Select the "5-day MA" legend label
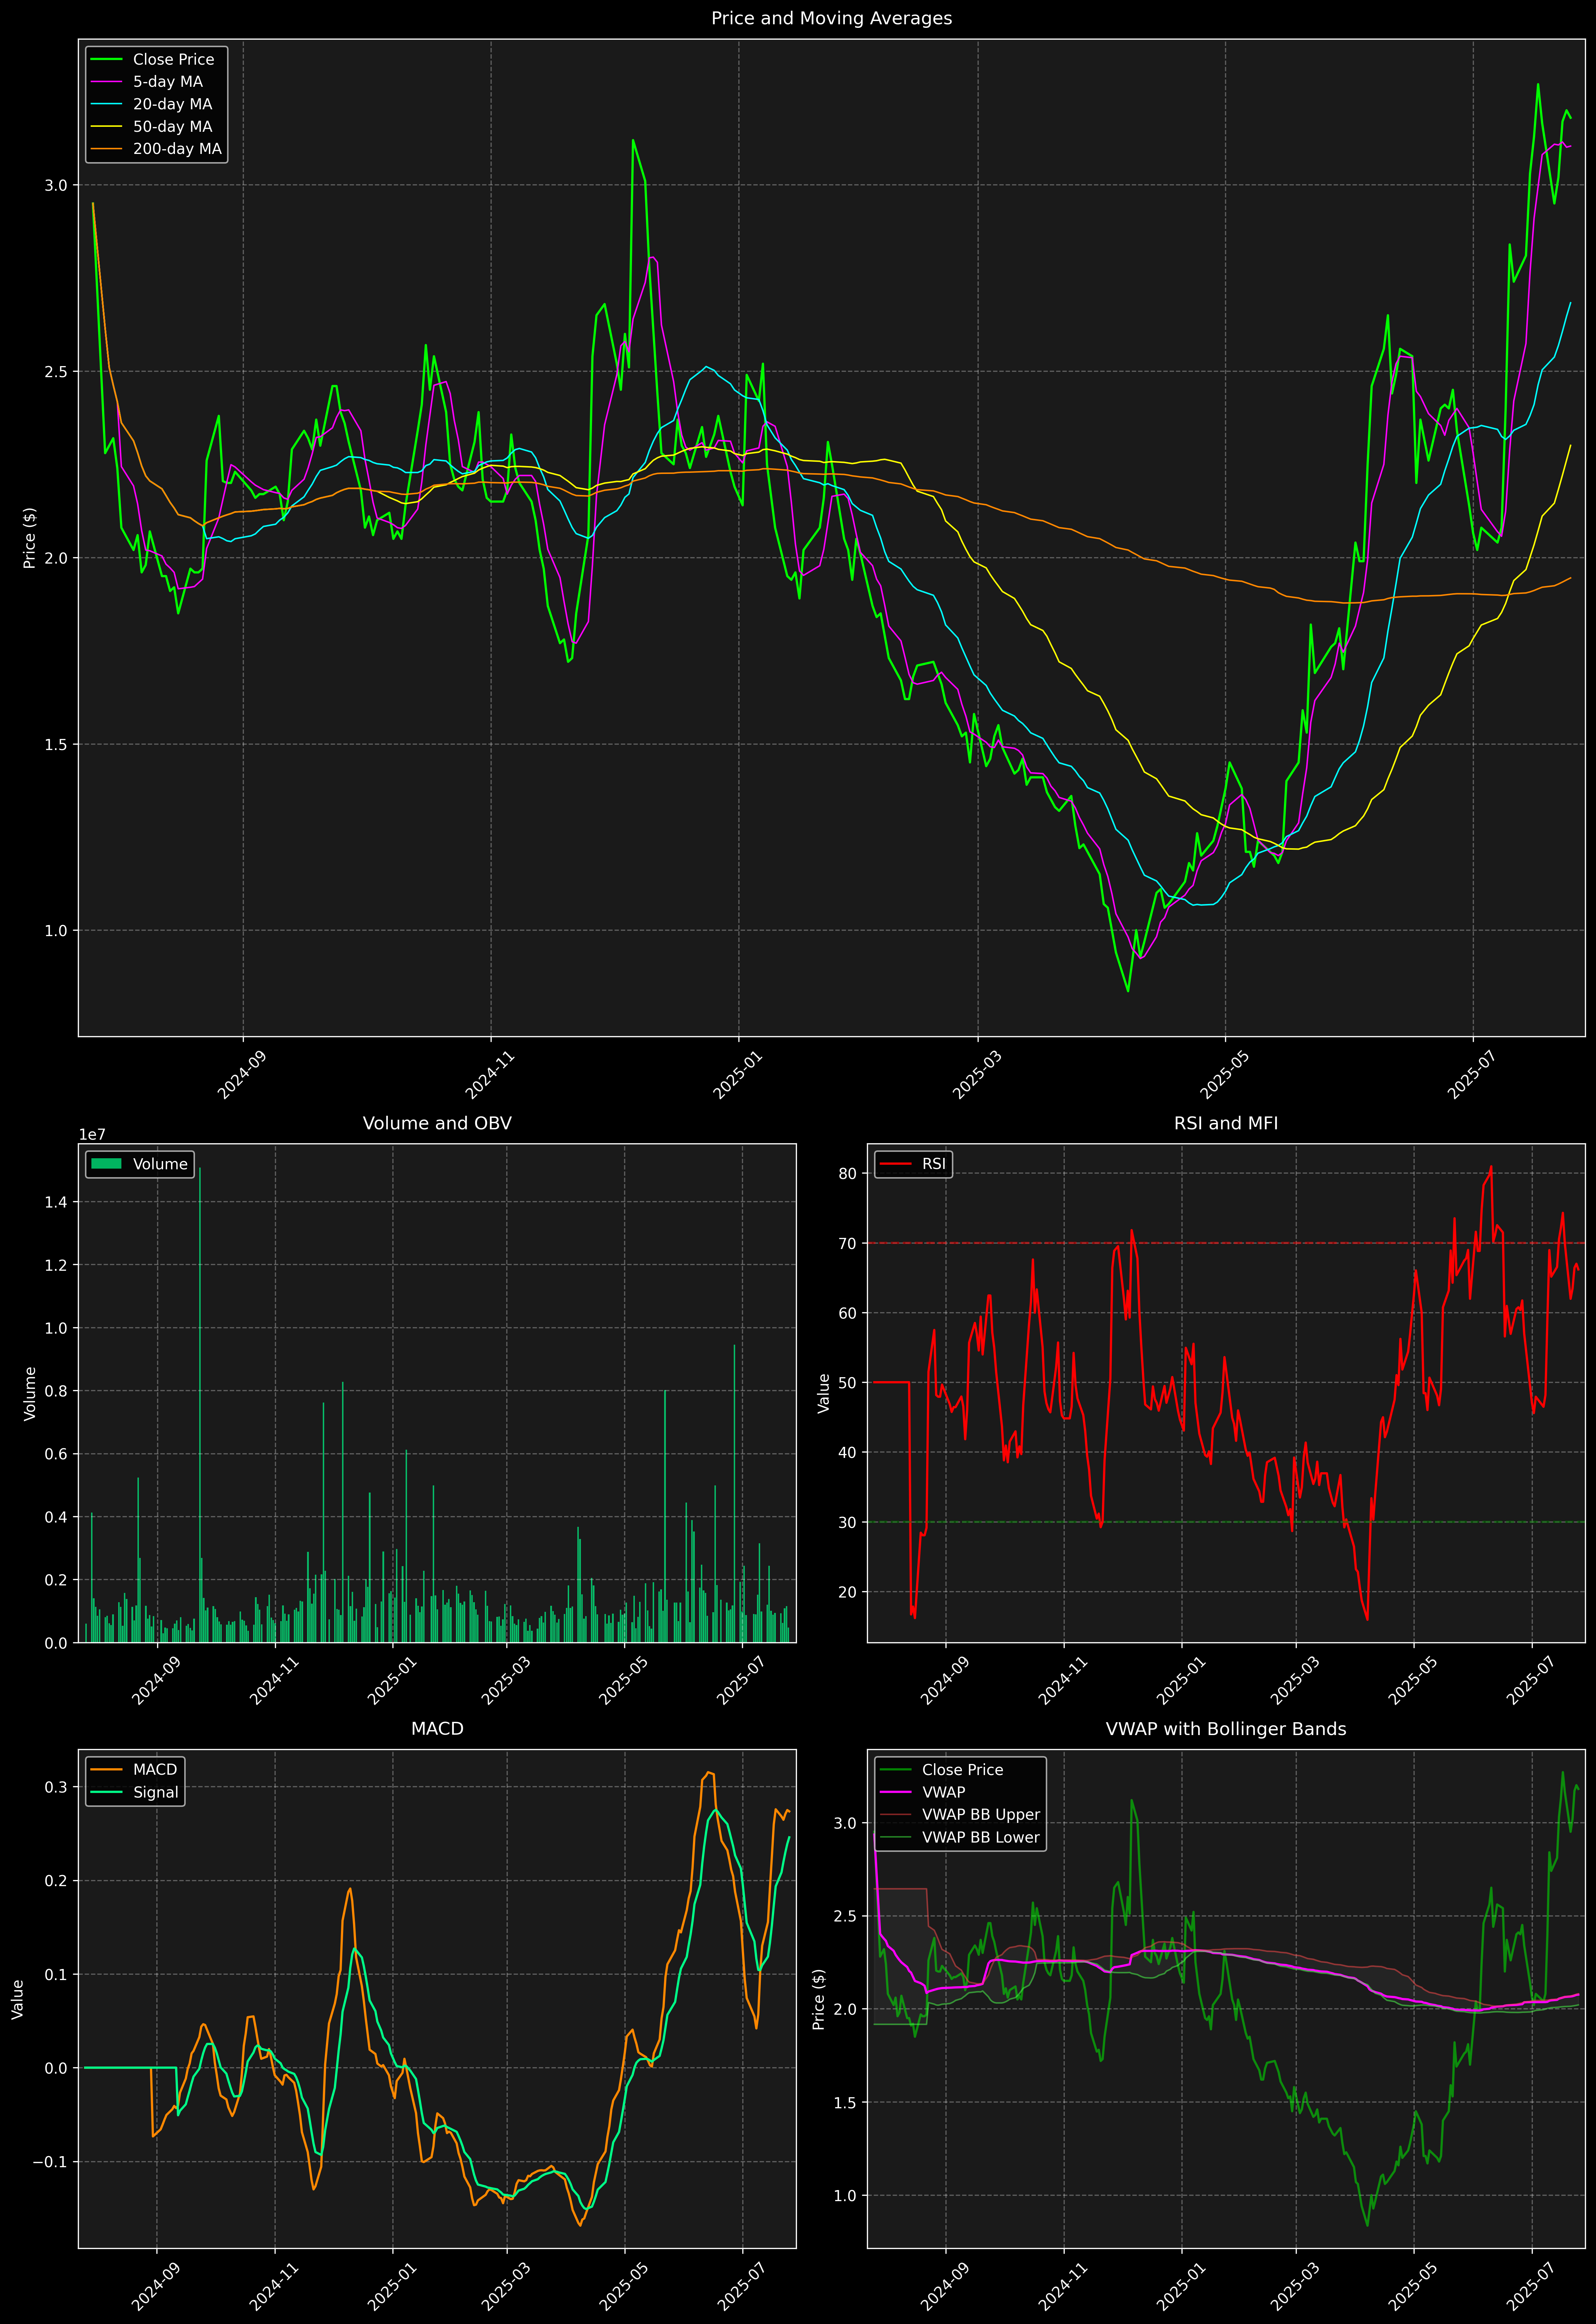 point(168,82)
